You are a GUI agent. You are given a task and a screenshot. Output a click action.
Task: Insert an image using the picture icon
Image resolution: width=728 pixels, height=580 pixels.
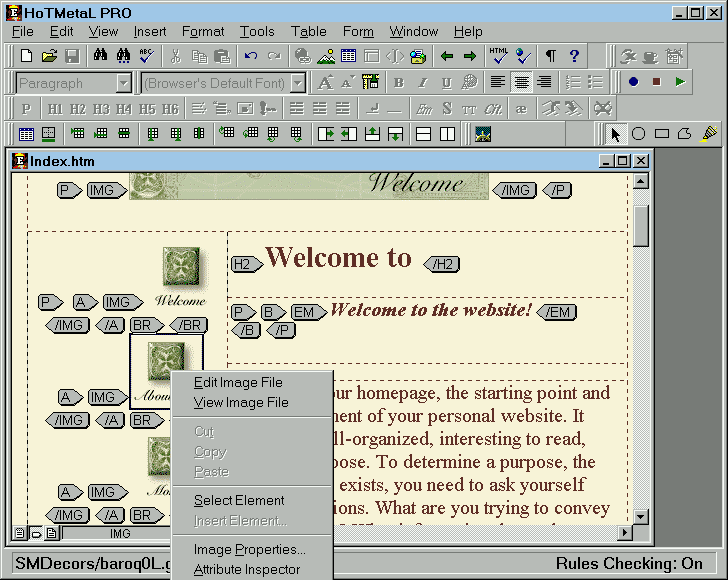click(x=326, y=56)
